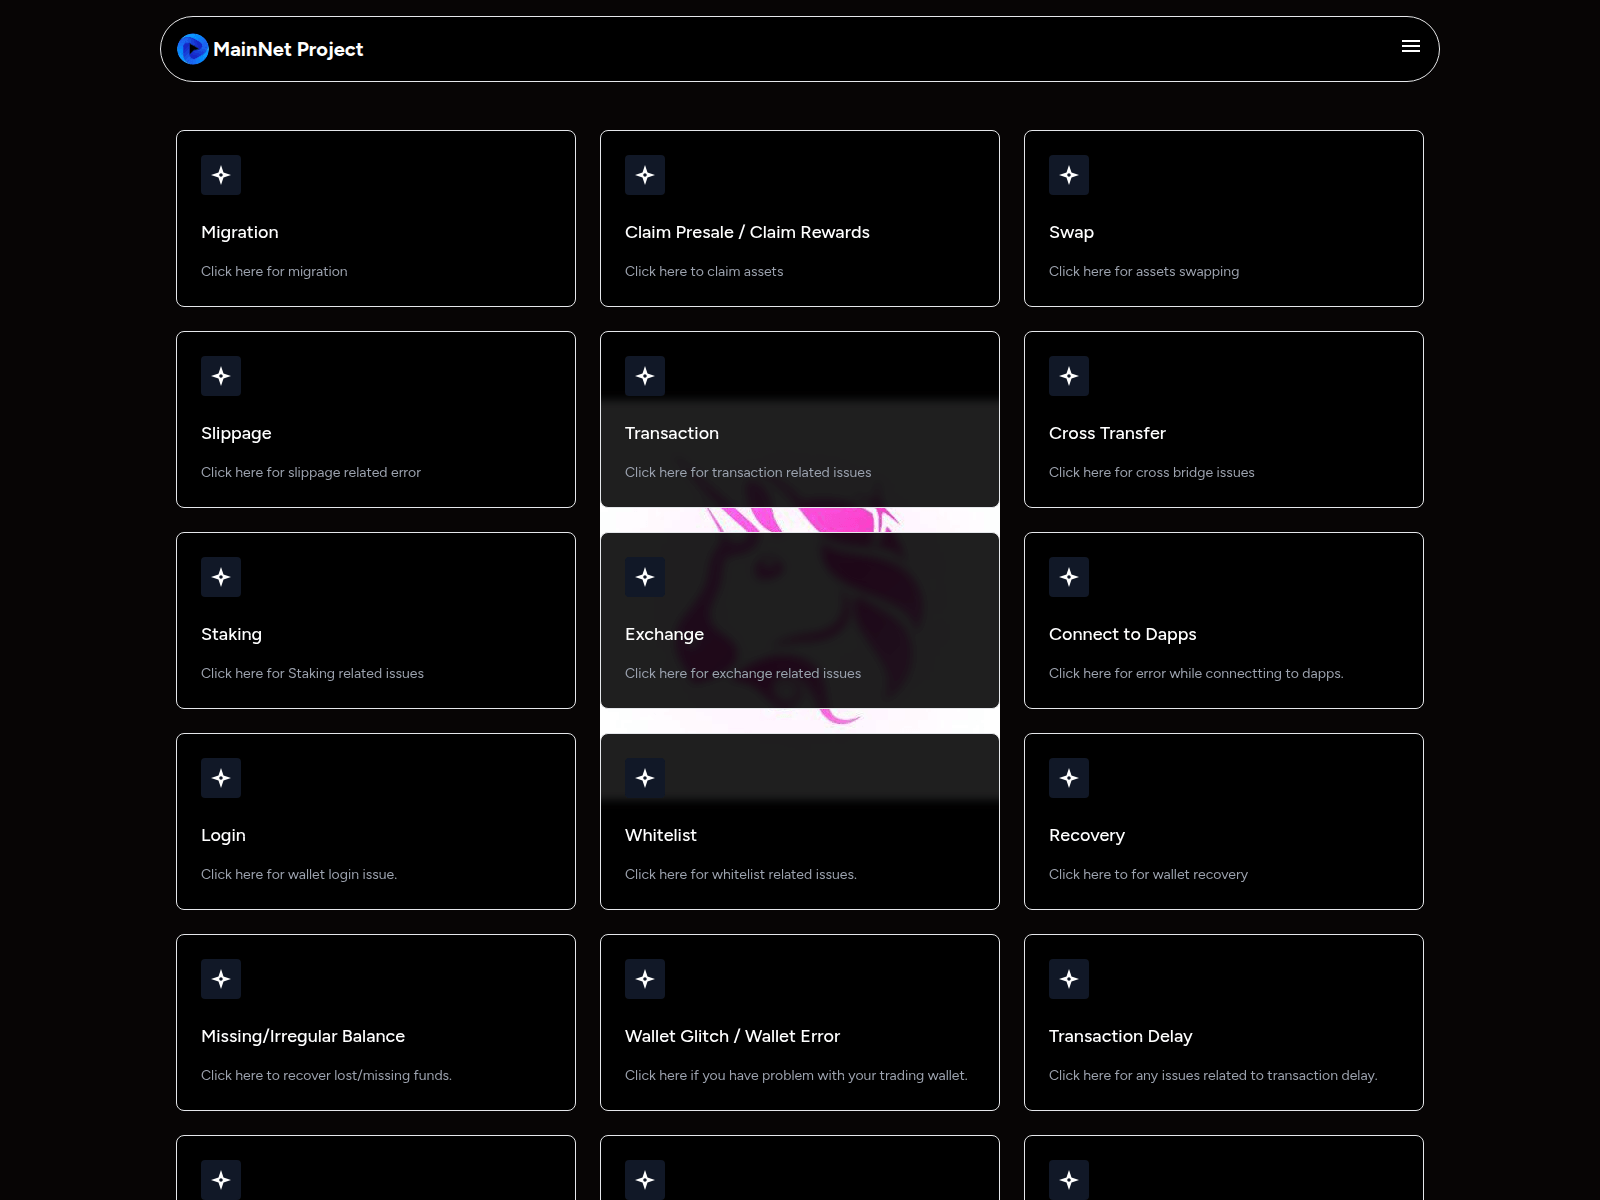
Task: Click 'Click here for assets swapping' text
Action: click(1143, 271)
